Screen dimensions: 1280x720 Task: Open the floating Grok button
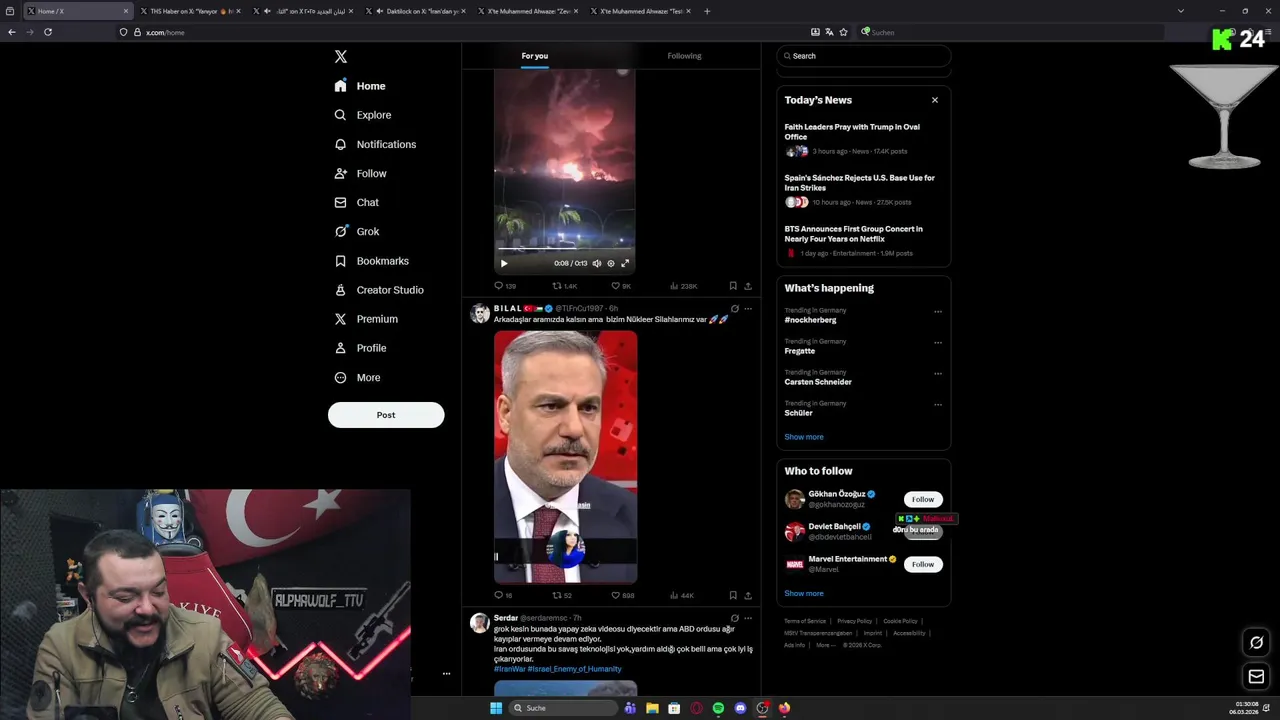point(1256,643)
